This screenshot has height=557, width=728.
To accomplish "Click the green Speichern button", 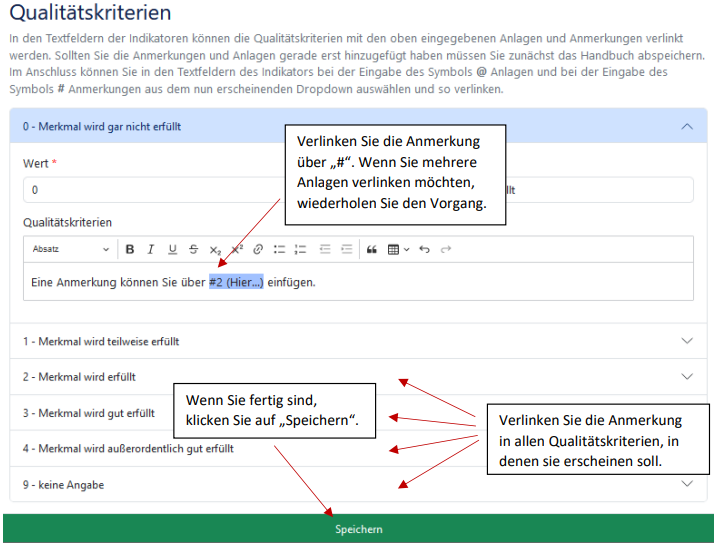I will tap(358, 529).
